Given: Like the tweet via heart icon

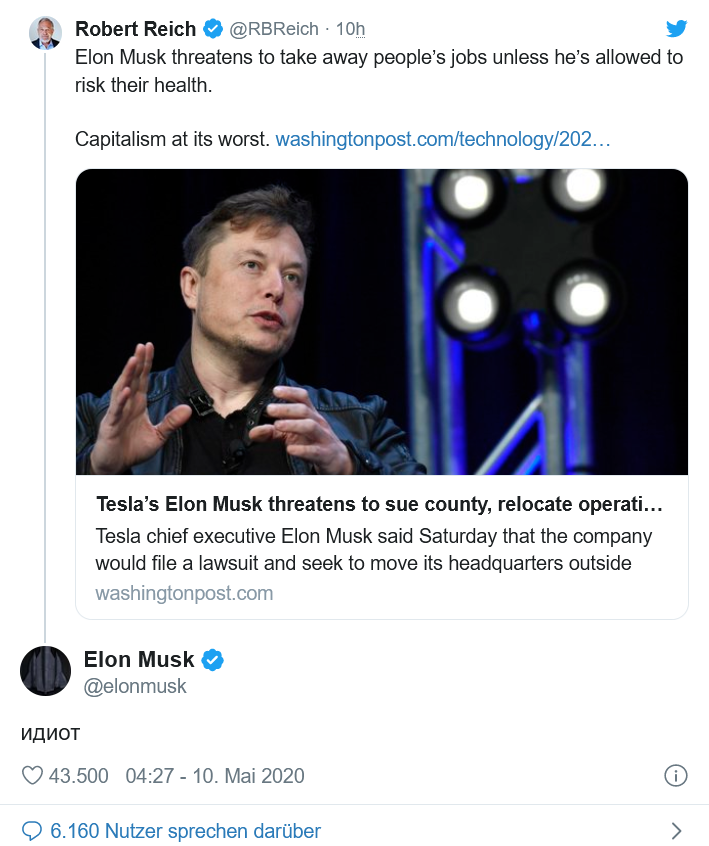Looking at the screenshot, I should (x=33, y=776).
